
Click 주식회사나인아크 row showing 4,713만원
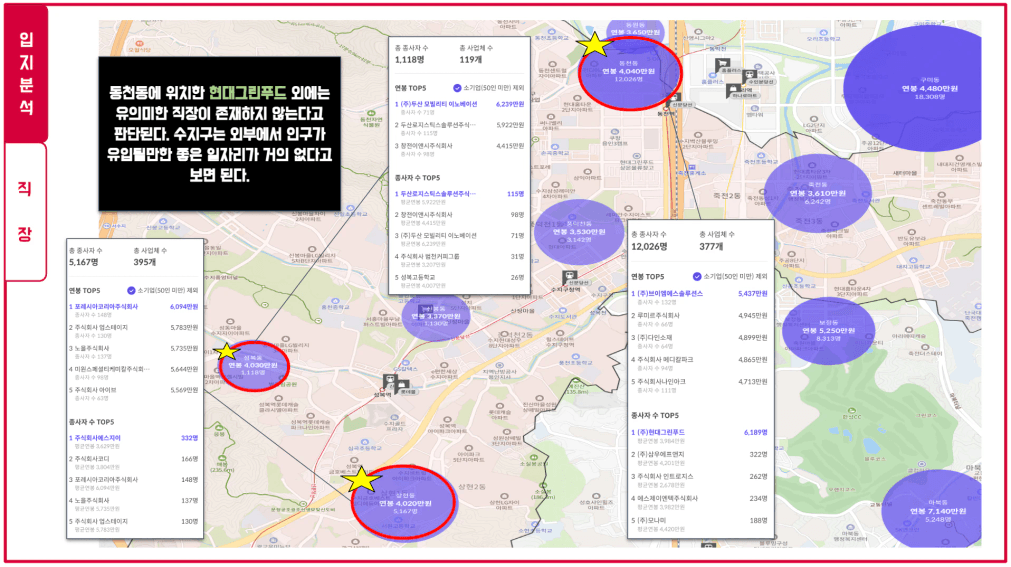coord(699,385)
